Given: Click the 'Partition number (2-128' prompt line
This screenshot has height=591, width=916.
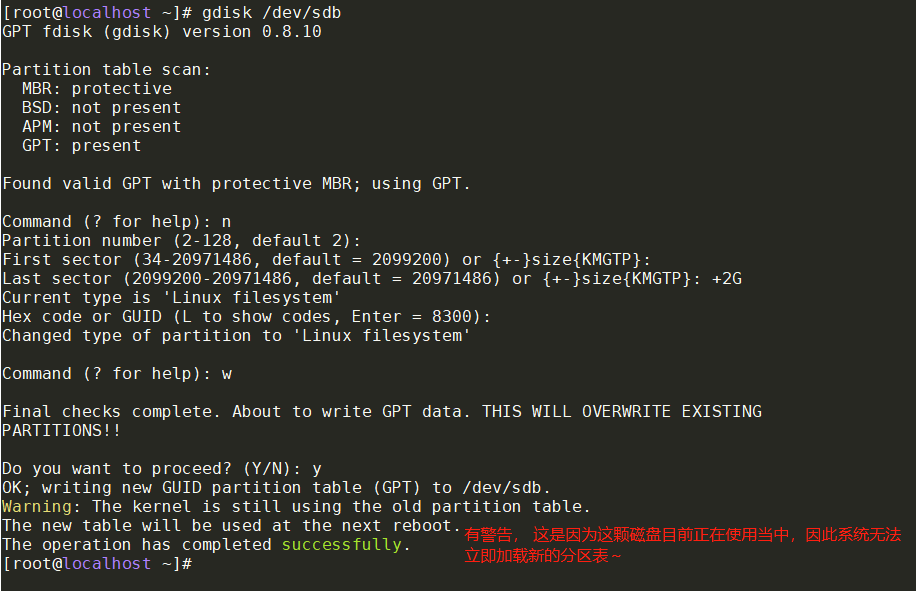Looking at the screenshot, I should [182, 241].
